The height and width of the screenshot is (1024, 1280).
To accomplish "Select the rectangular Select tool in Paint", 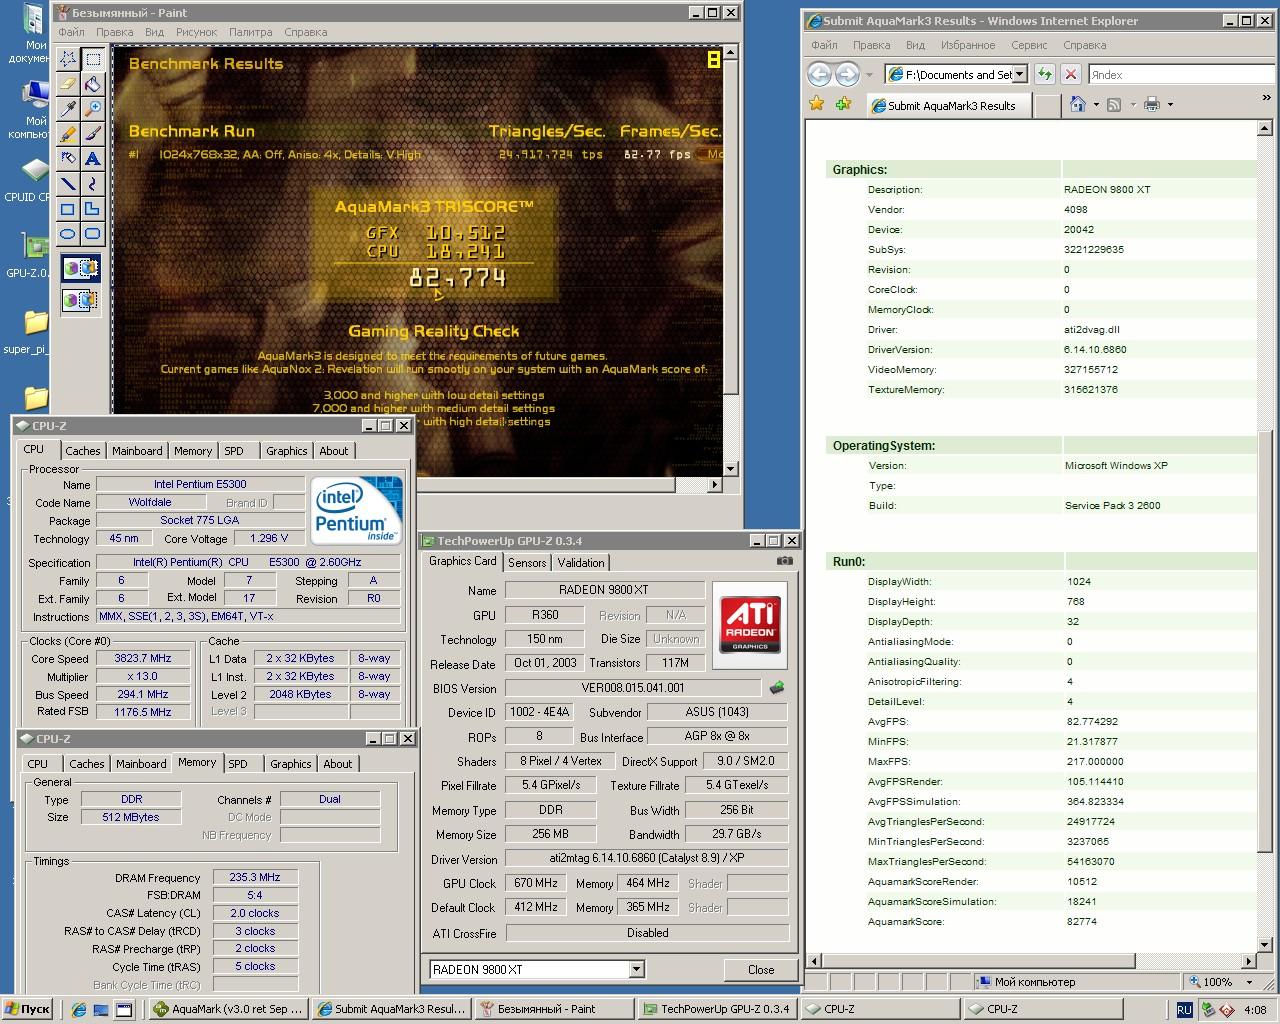I will tap(92, 59).
